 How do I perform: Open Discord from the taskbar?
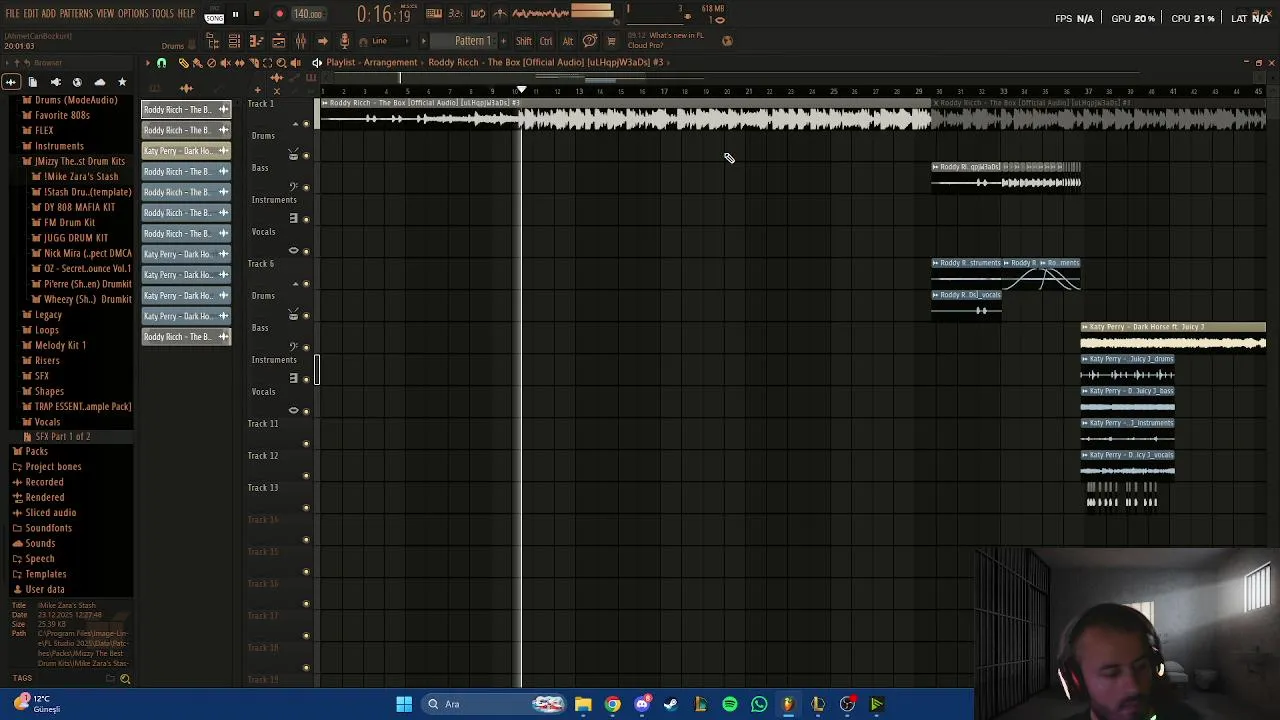coord(642,704)
